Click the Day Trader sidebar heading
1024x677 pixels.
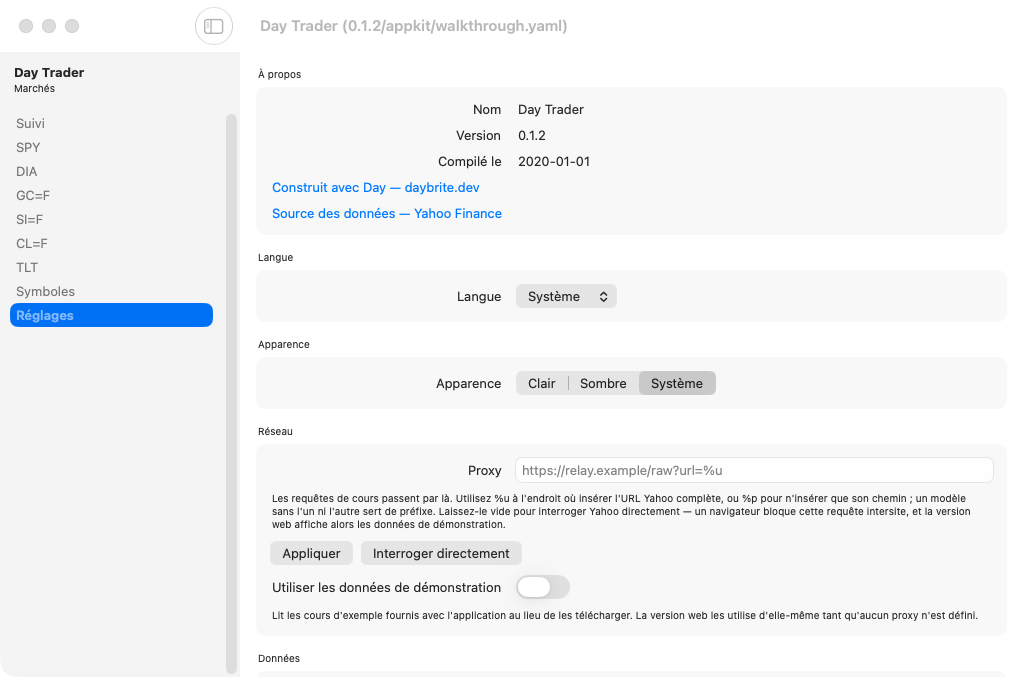(49, 72)
